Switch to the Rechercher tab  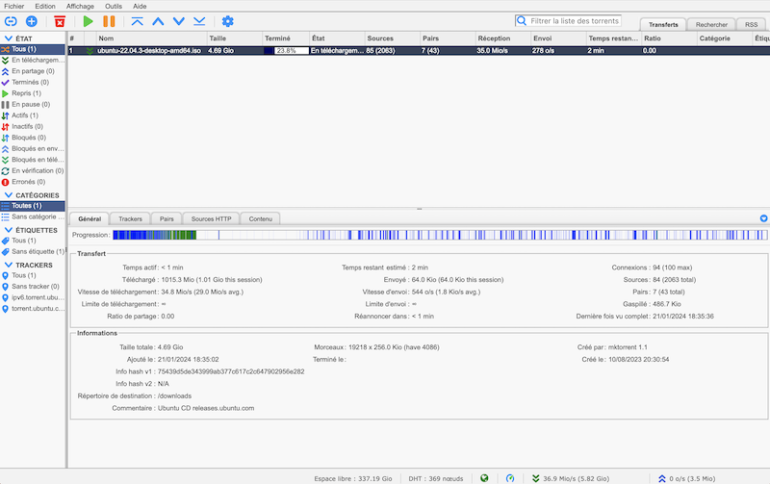pyautogui.click(x=712, y=25)
